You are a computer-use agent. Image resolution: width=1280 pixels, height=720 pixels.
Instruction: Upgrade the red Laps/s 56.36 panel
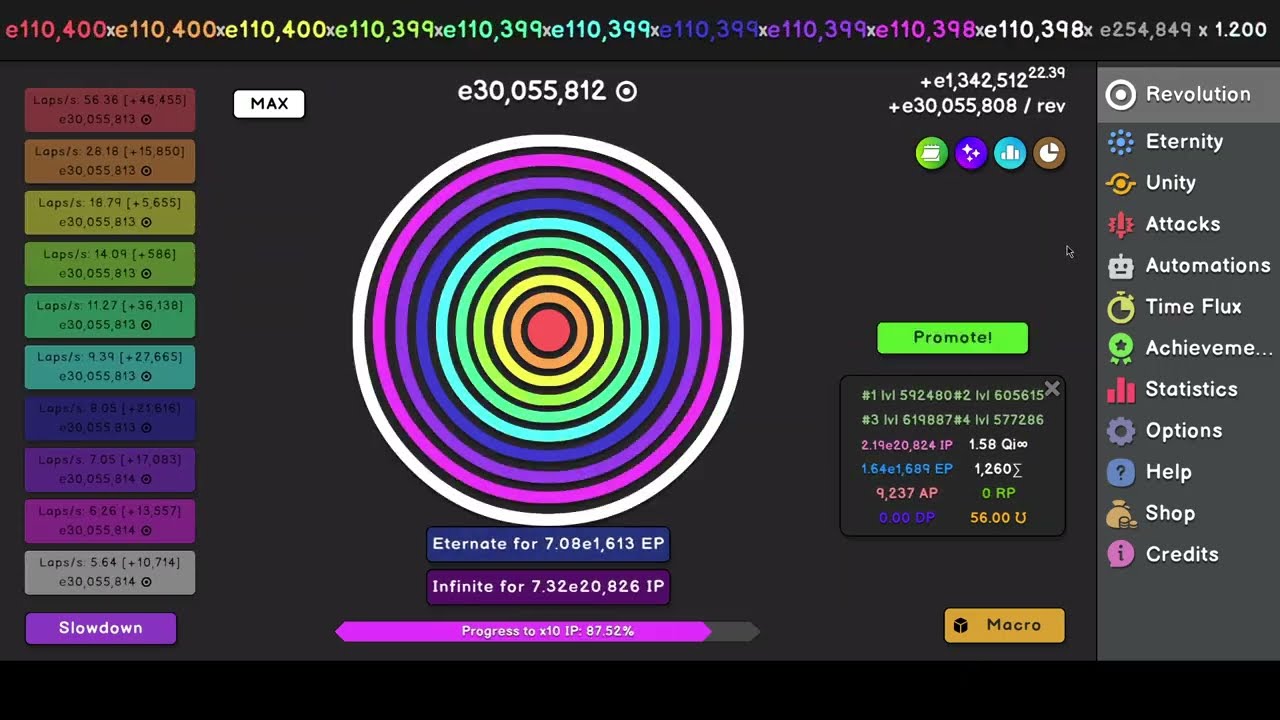pos(110,110)
